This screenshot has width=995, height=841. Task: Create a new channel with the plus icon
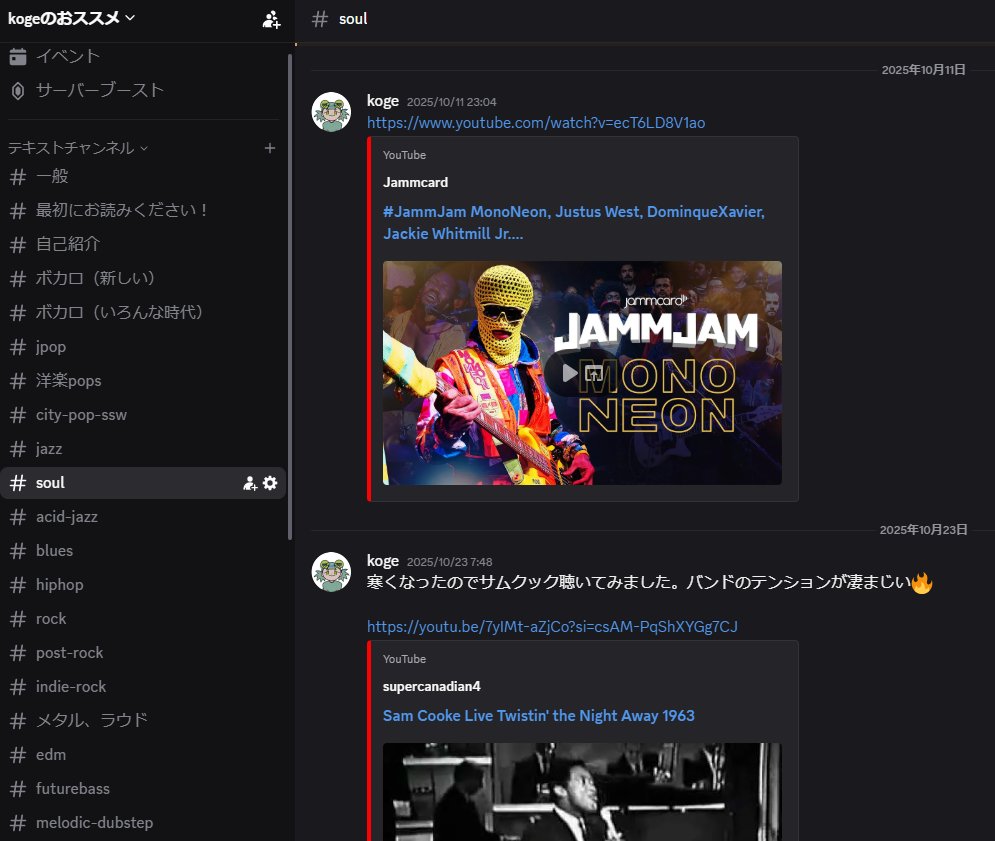click(269, 147)
